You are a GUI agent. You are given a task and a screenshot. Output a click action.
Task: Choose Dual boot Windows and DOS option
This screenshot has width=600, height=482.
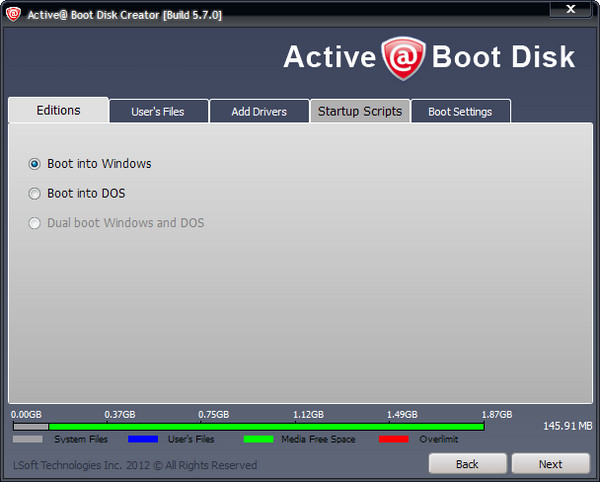click(35, 223)
